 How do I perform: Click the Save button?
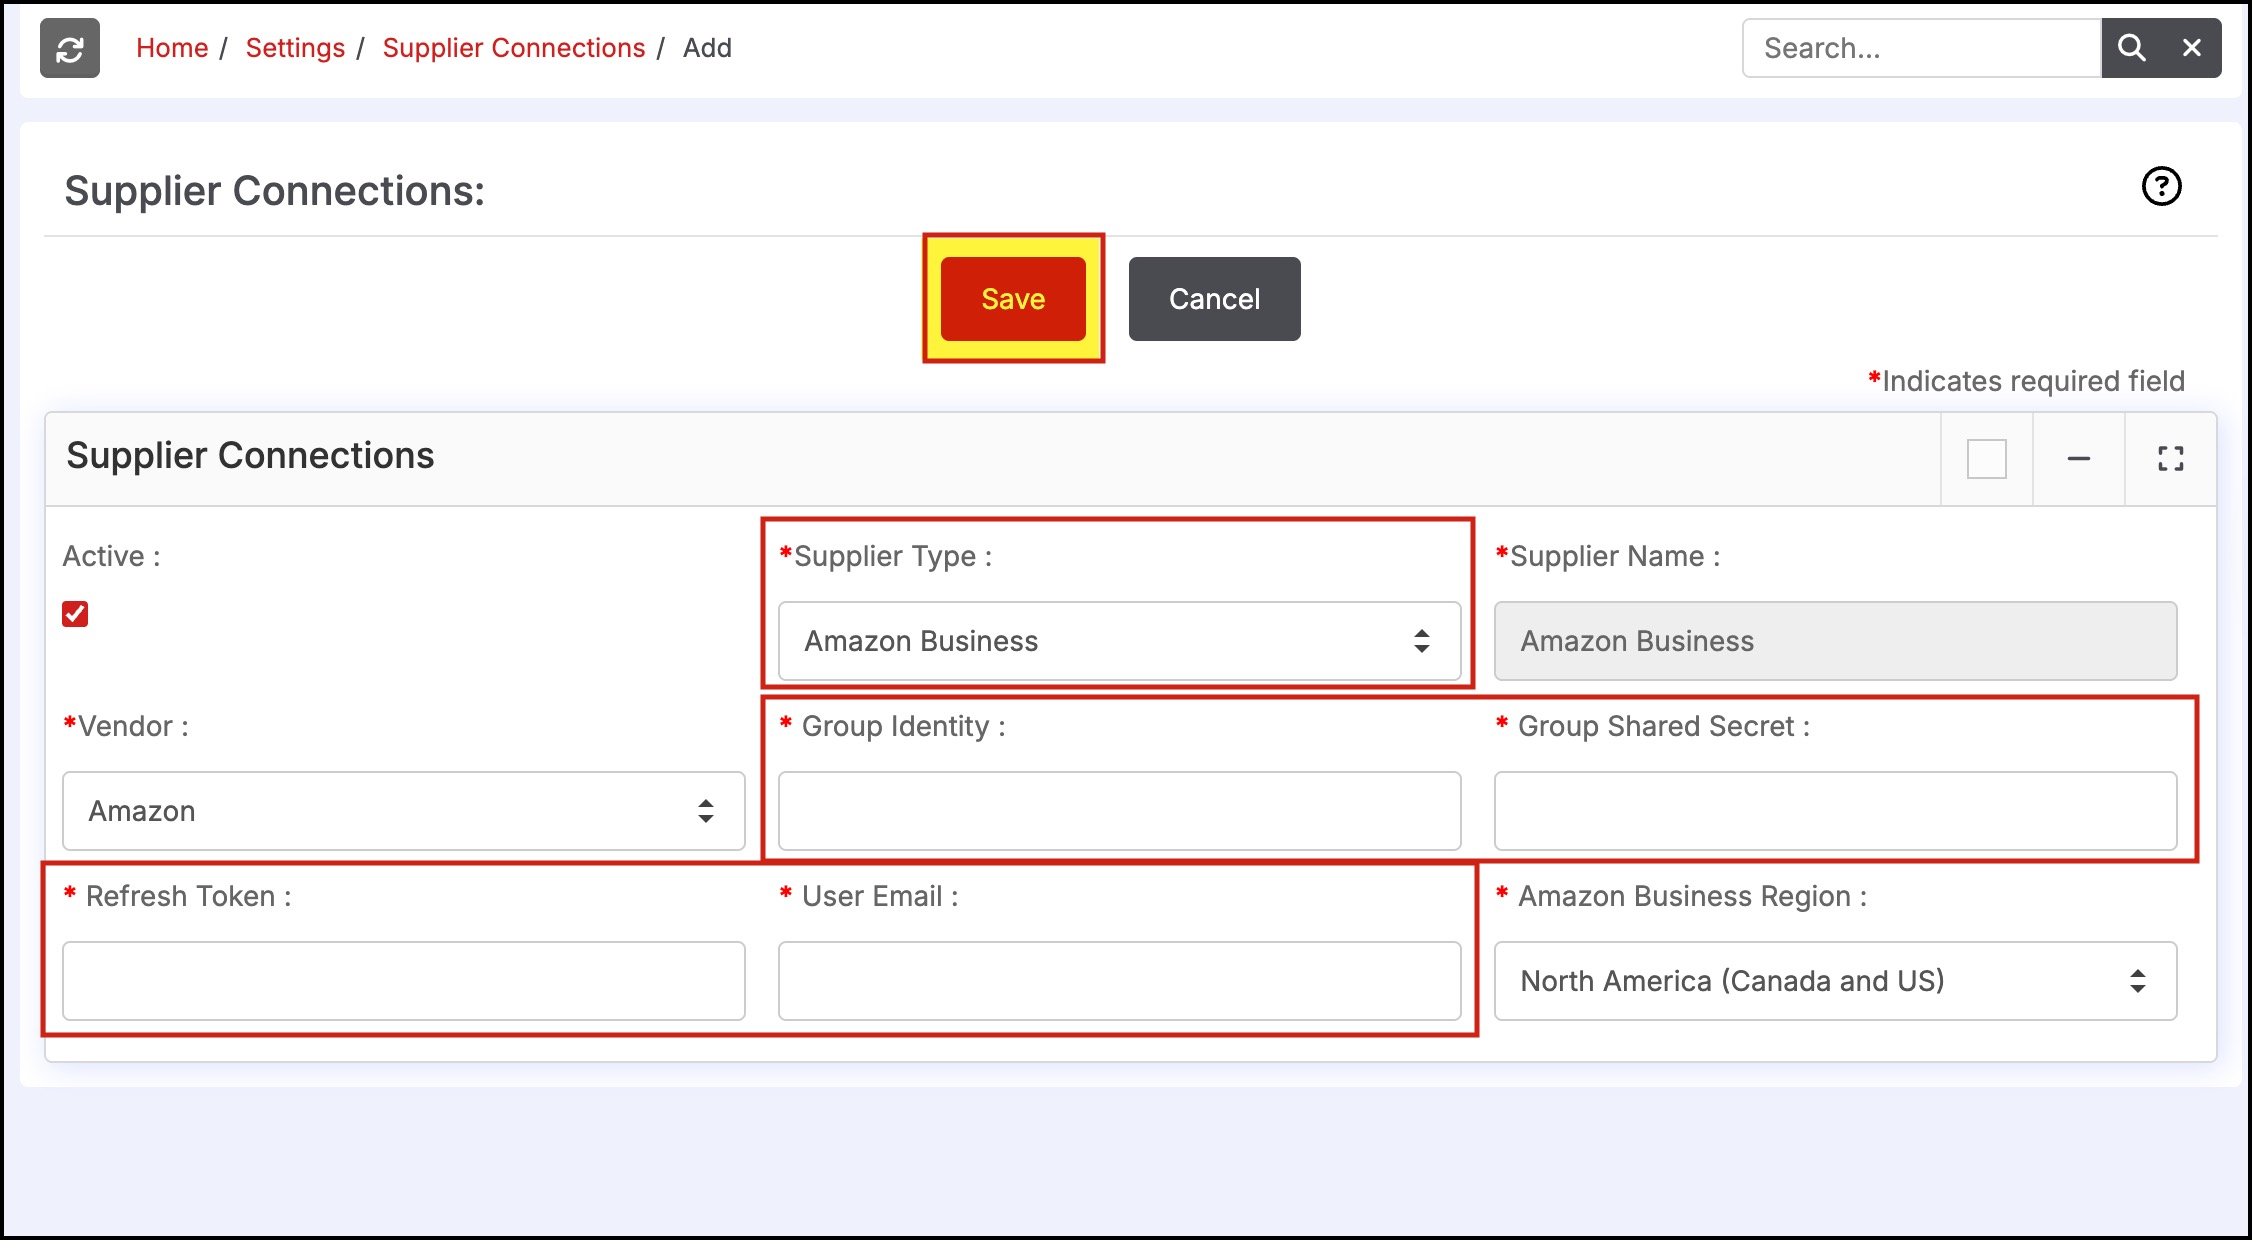[1013, 299]
